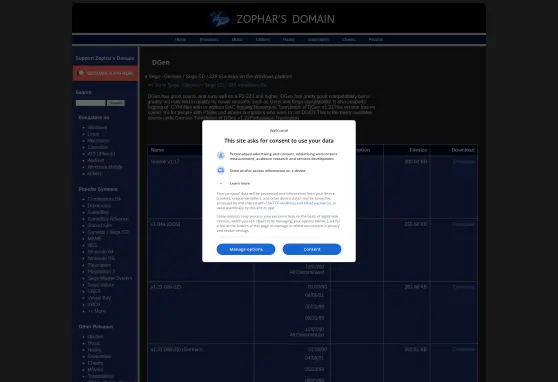The width and height of the screenshot is (558, 382).
Task: Open the Utilities navigation item
Action: pos(263,40)
